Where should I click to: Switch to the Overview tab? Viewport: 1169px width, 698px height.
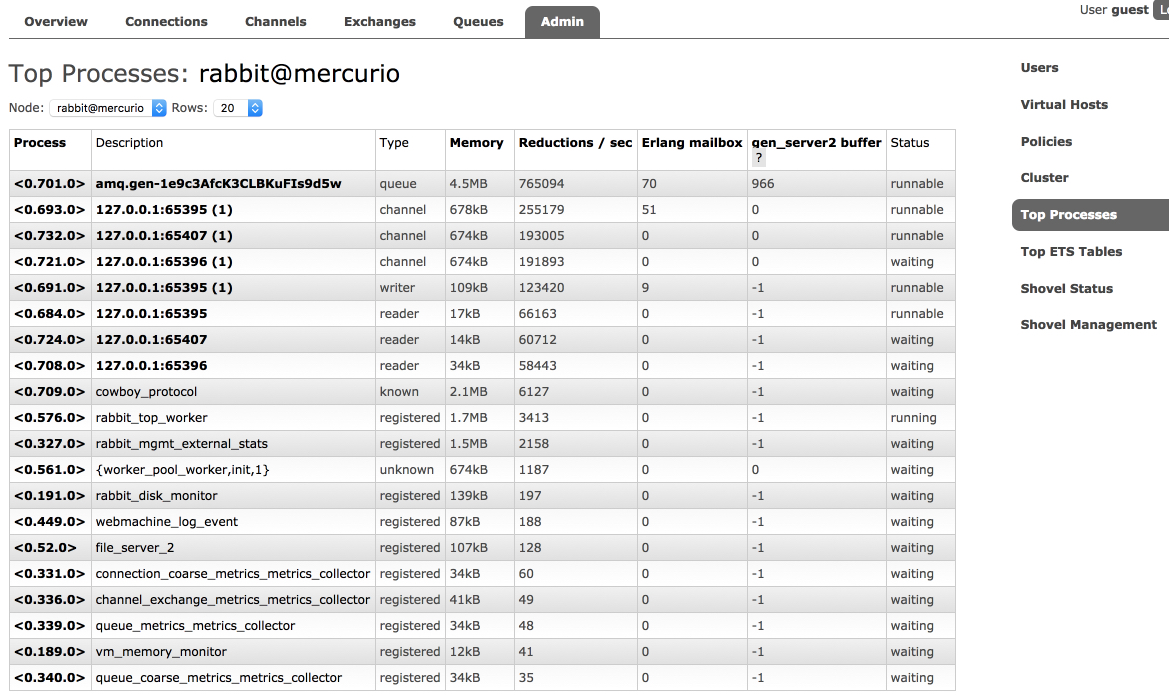(55, 21)
